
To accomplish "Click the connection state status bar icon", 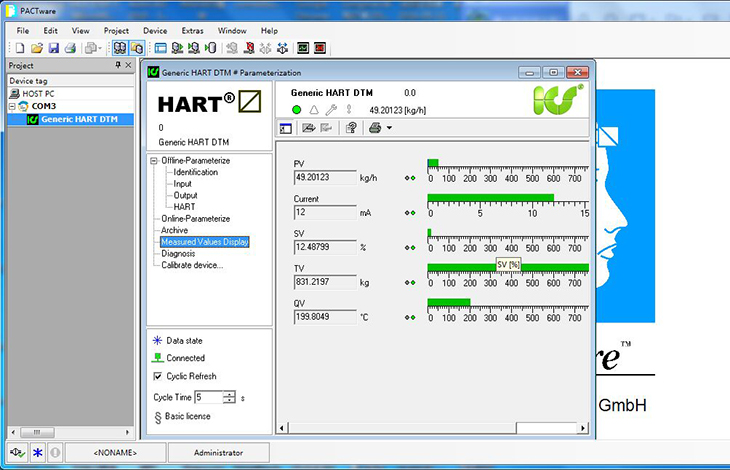I will tap(17, 453).
